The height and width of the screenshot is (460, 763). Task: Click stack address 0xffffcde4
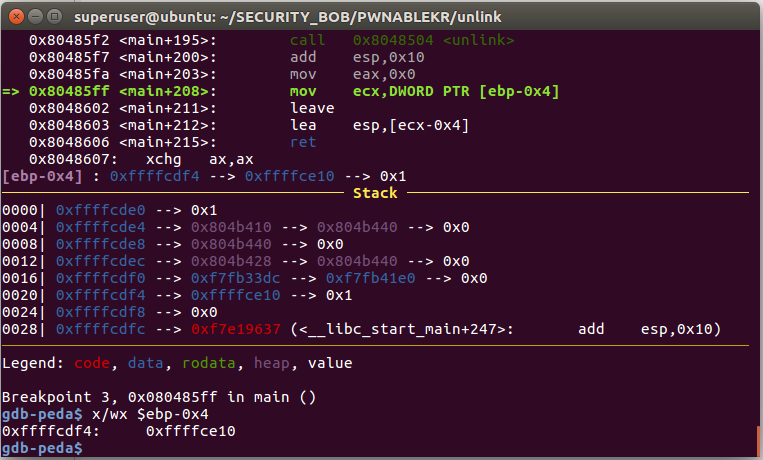(x=100, y=227)
